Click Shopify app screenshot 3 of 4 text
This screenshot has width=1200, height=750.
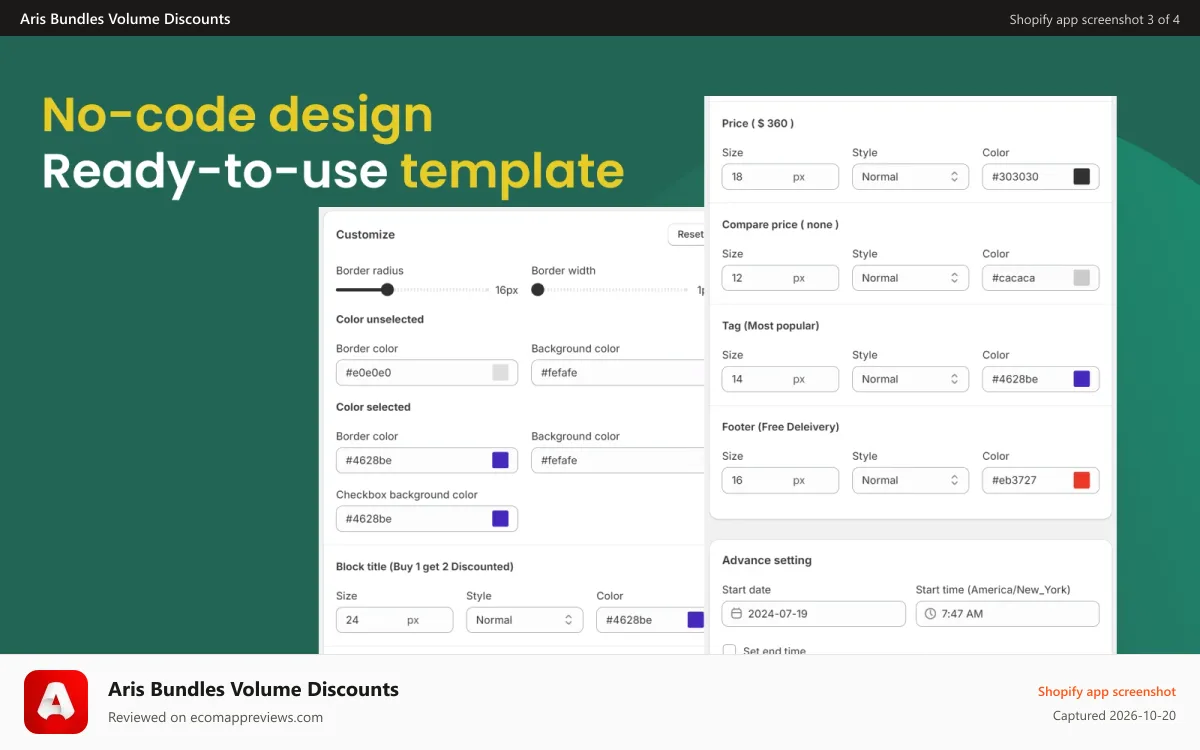1095,19
